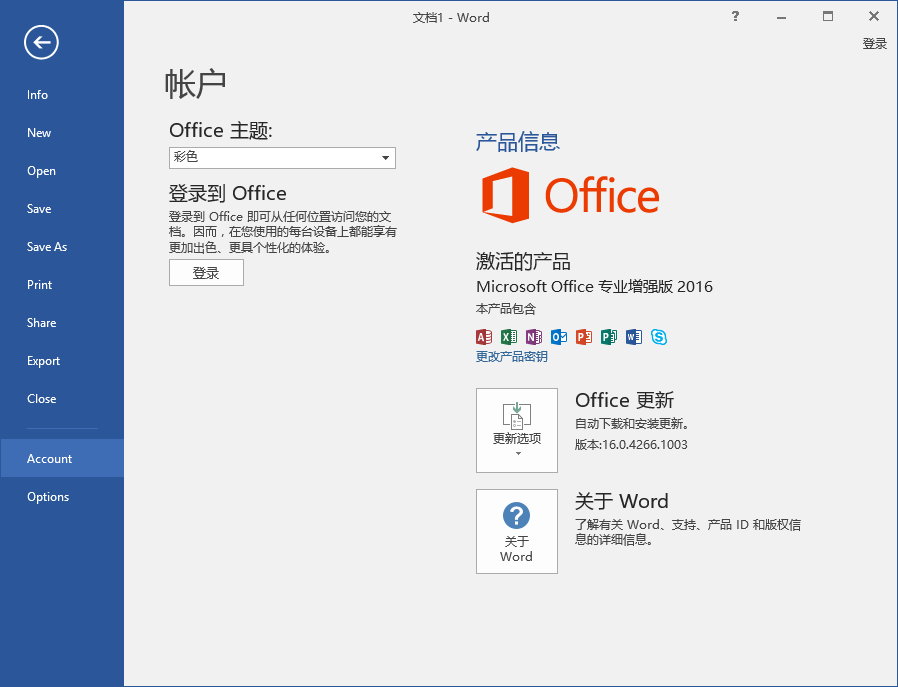This screenshot has width=898, height=687.
Task: Go to the Print page
Action: click(40, 285)
